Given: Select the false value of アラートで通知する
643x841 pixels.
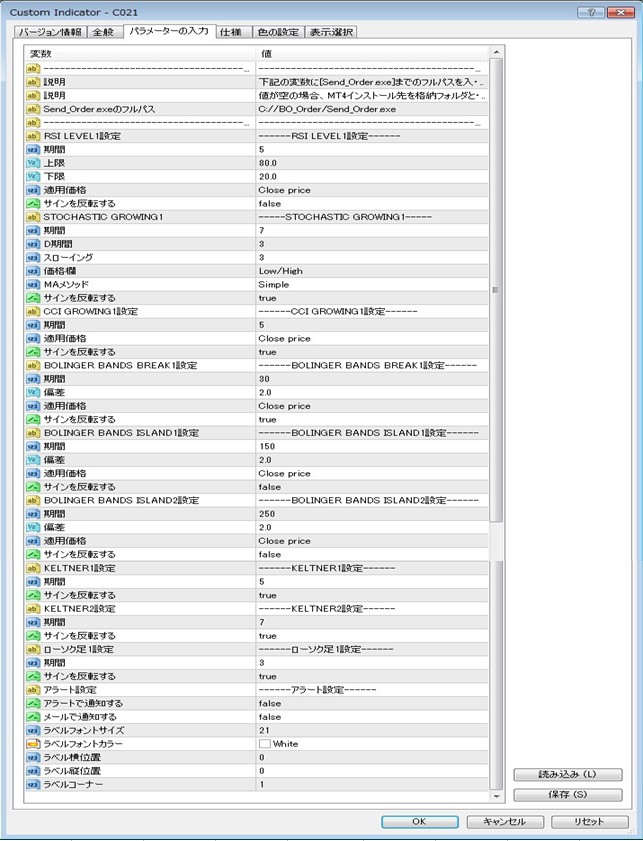Looking at the screenshot, I should tap(270, 703).
